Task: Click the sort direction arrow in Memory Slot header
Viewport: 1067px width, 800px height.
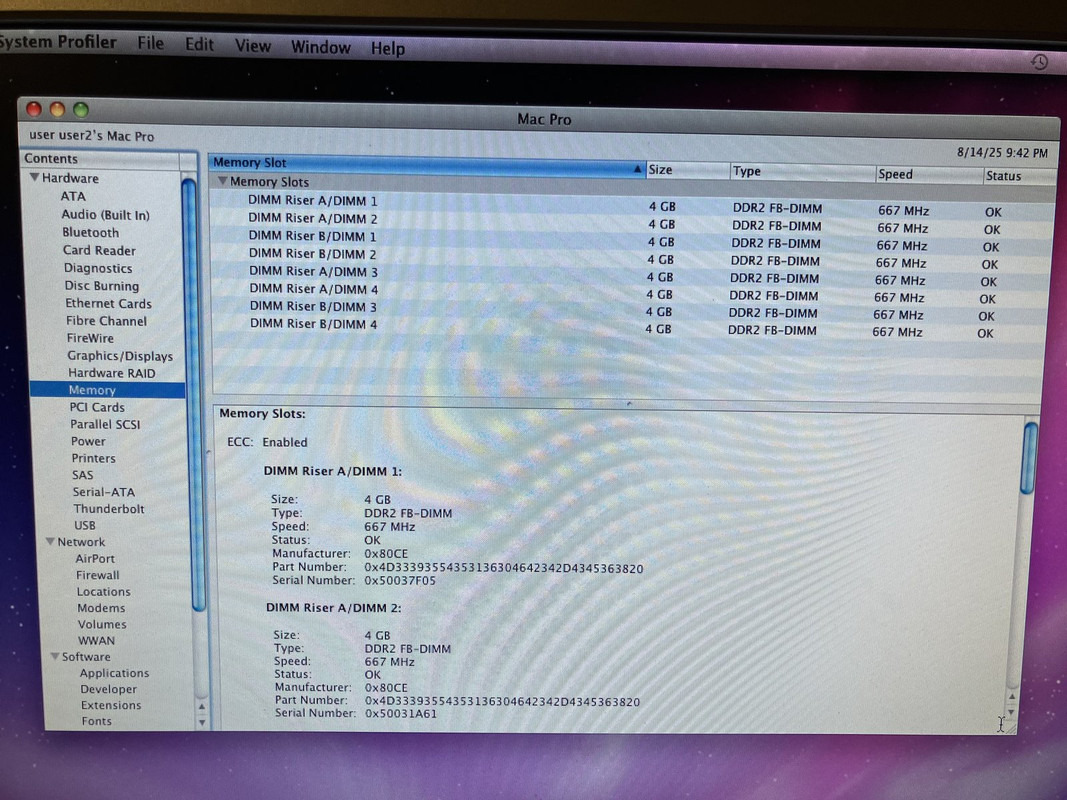Action: click(637, 168)
